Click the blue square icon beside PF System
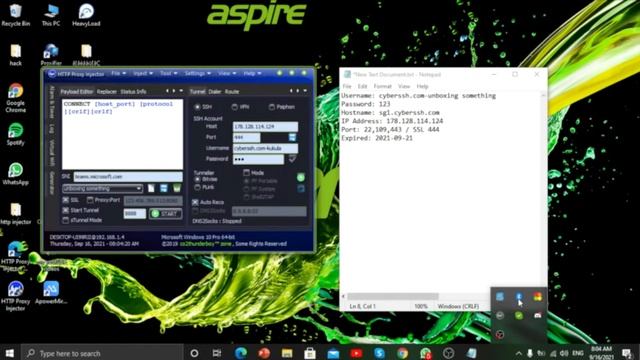The image size is (640, 360). (301, 189)
